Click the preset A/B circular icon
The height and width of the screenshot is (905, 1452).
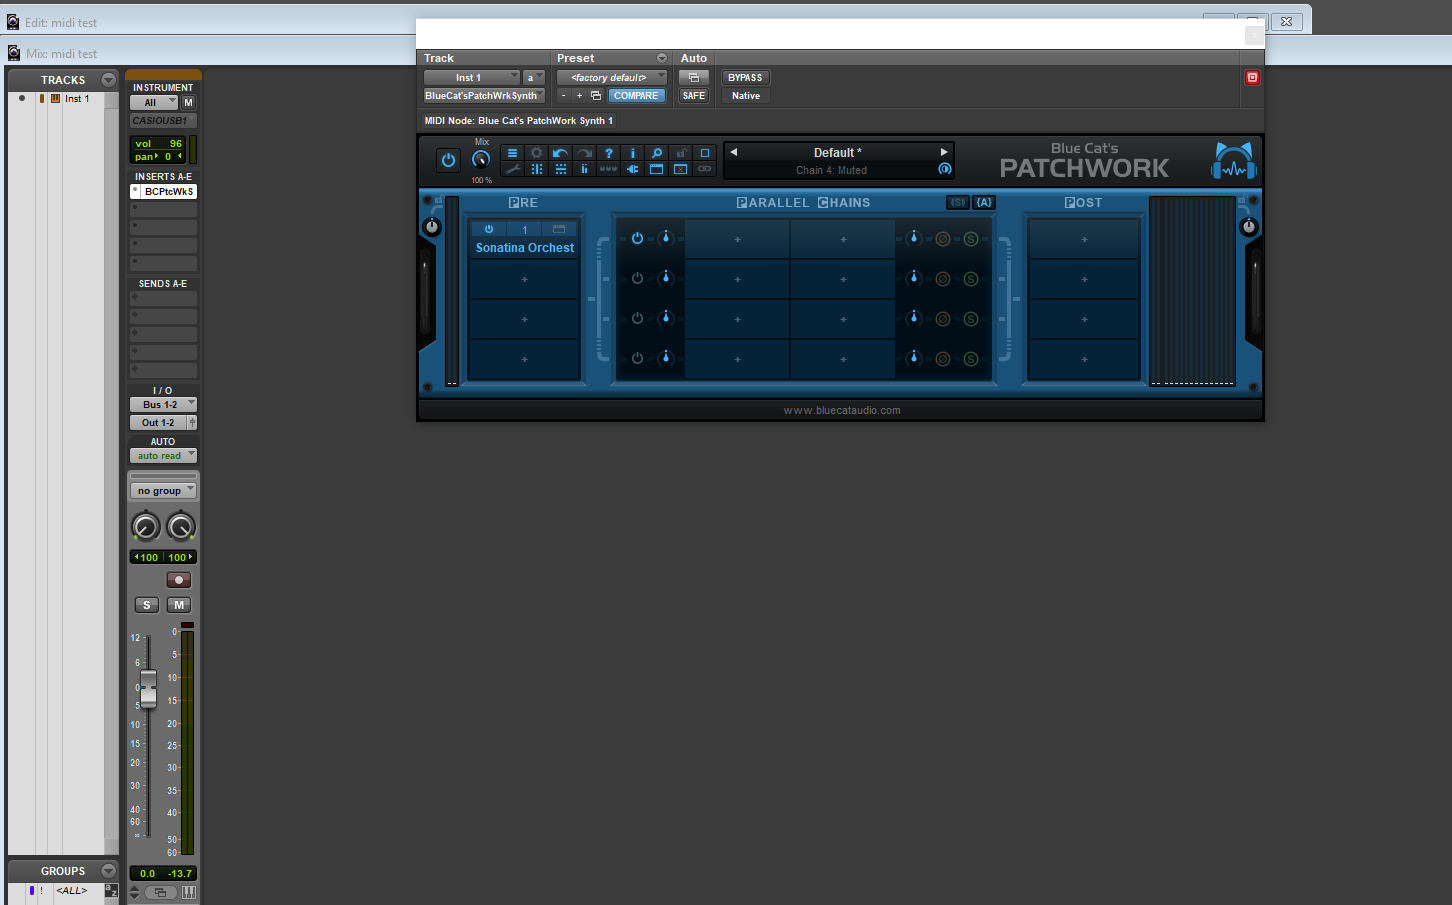[x=944, y=169]
